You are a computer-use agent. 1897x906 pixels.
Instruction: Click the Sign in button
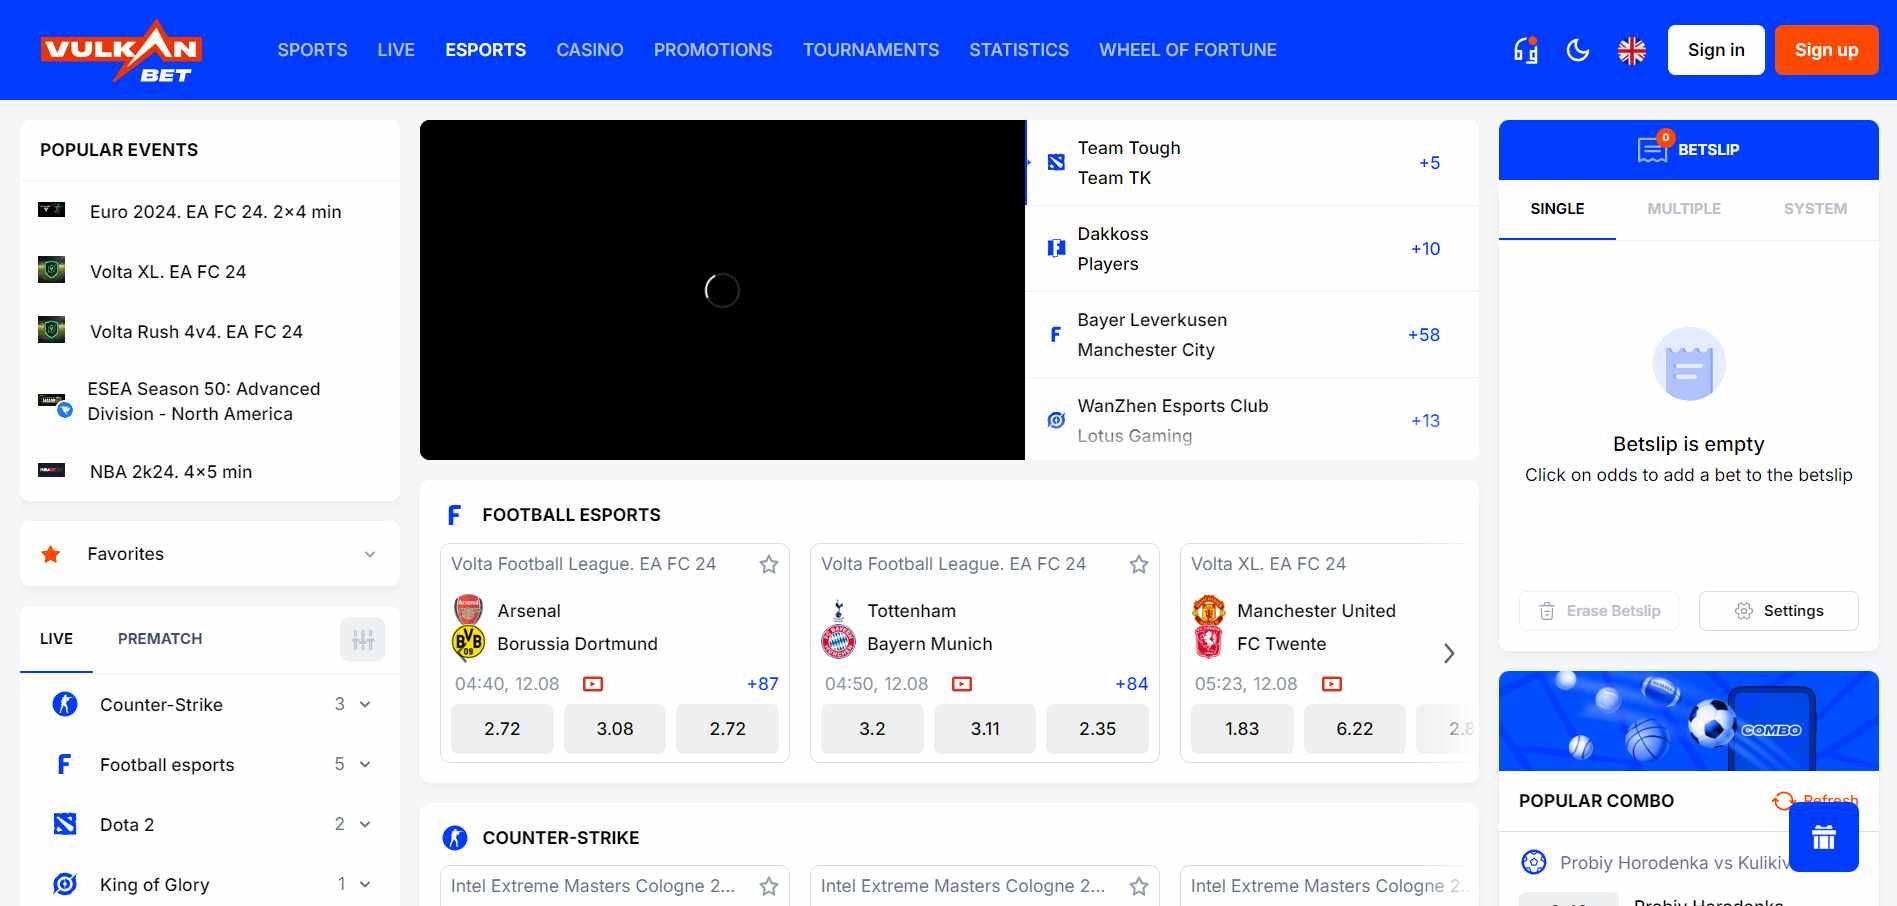tap(1716, 50)
